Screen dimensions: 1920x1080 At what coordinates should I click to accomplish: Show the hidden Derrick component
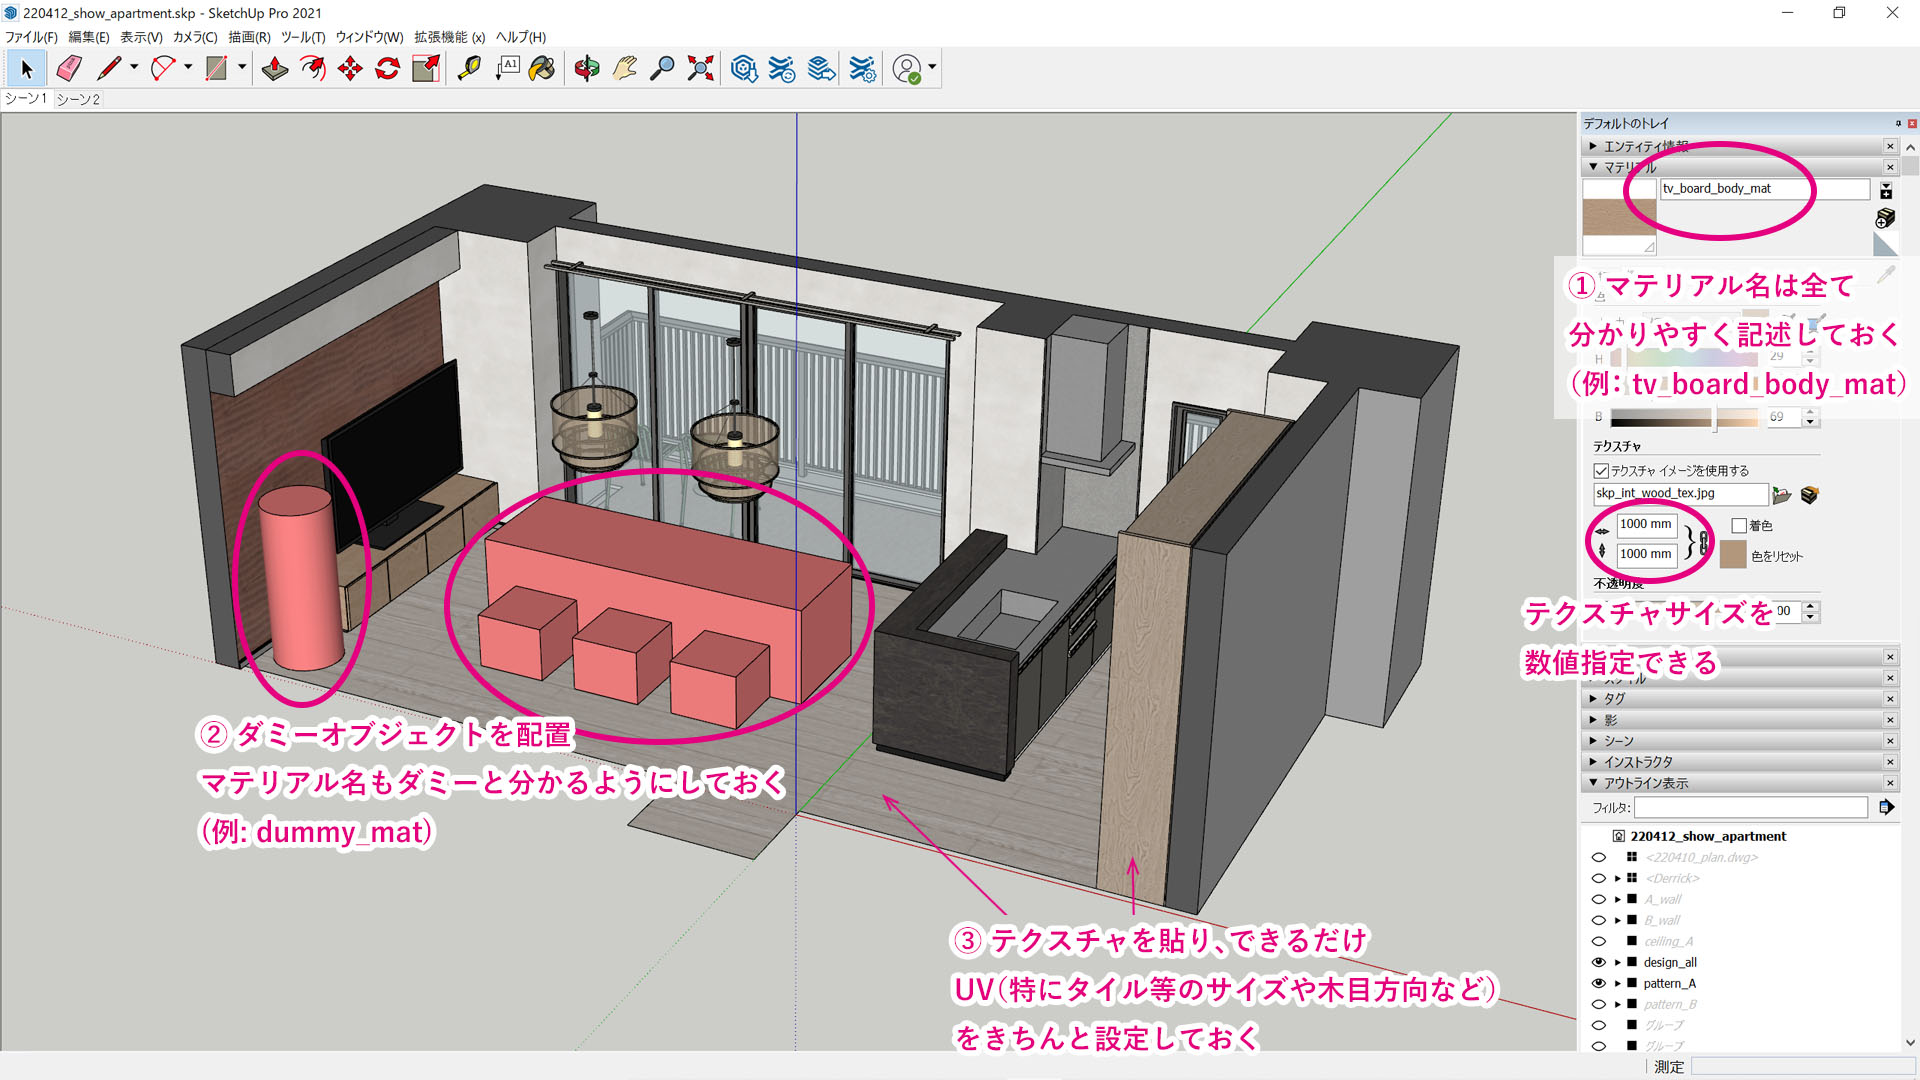pyautogui.click(x=1598, y=879)
